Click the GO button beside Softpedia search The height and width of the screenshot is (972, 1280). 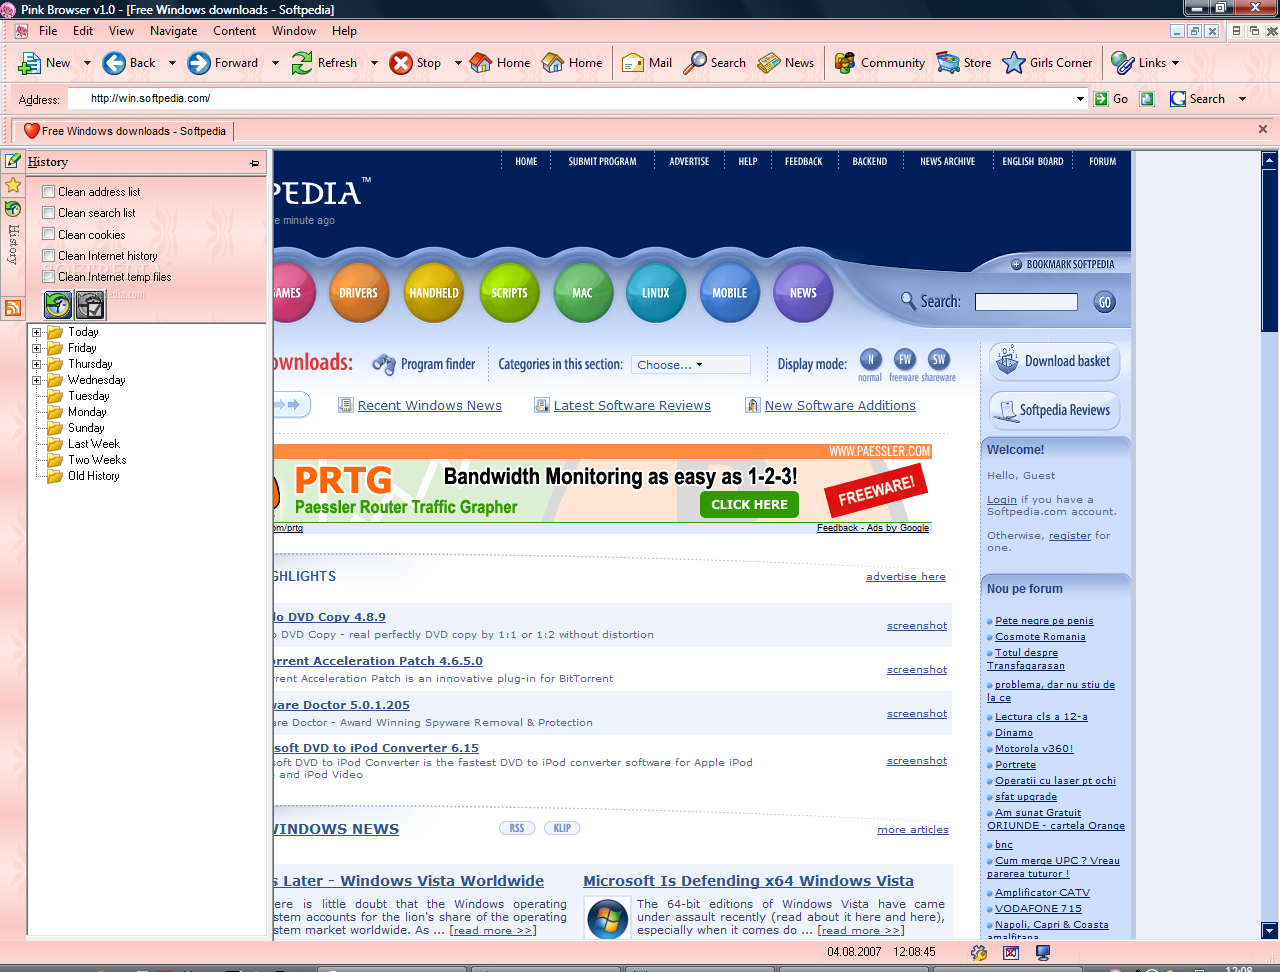(1104, 302)
